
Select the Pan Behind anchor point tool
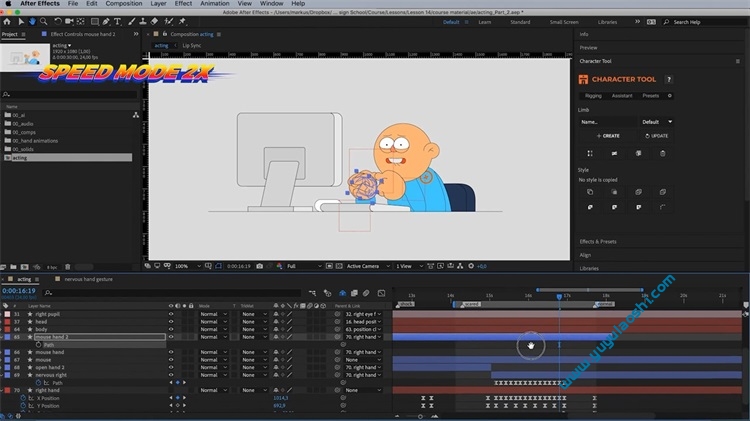coord(80,22)
